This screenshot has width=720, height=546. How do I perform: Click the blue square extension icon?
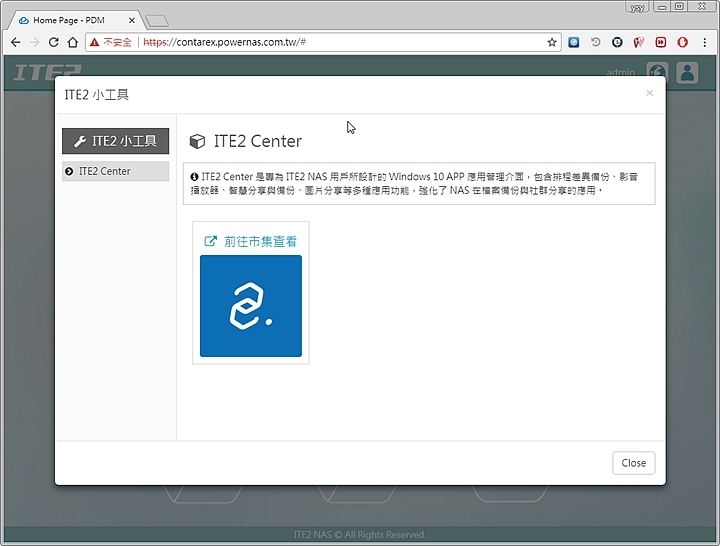coord(574,42)
